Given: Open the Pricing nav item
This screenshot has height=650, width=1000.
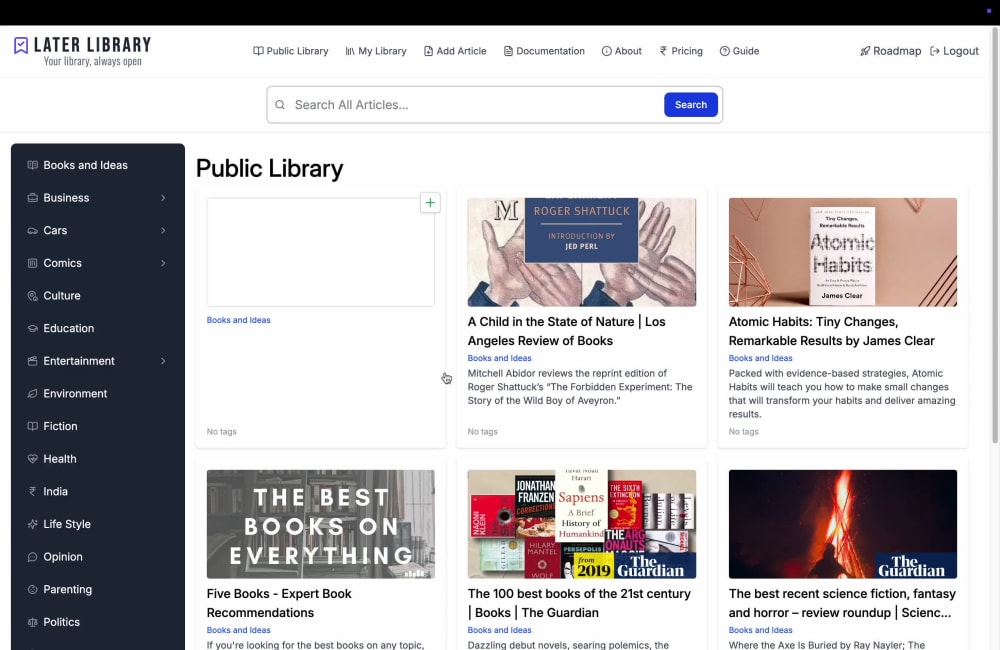Looking at the screenshot, I should click(681, 51).
